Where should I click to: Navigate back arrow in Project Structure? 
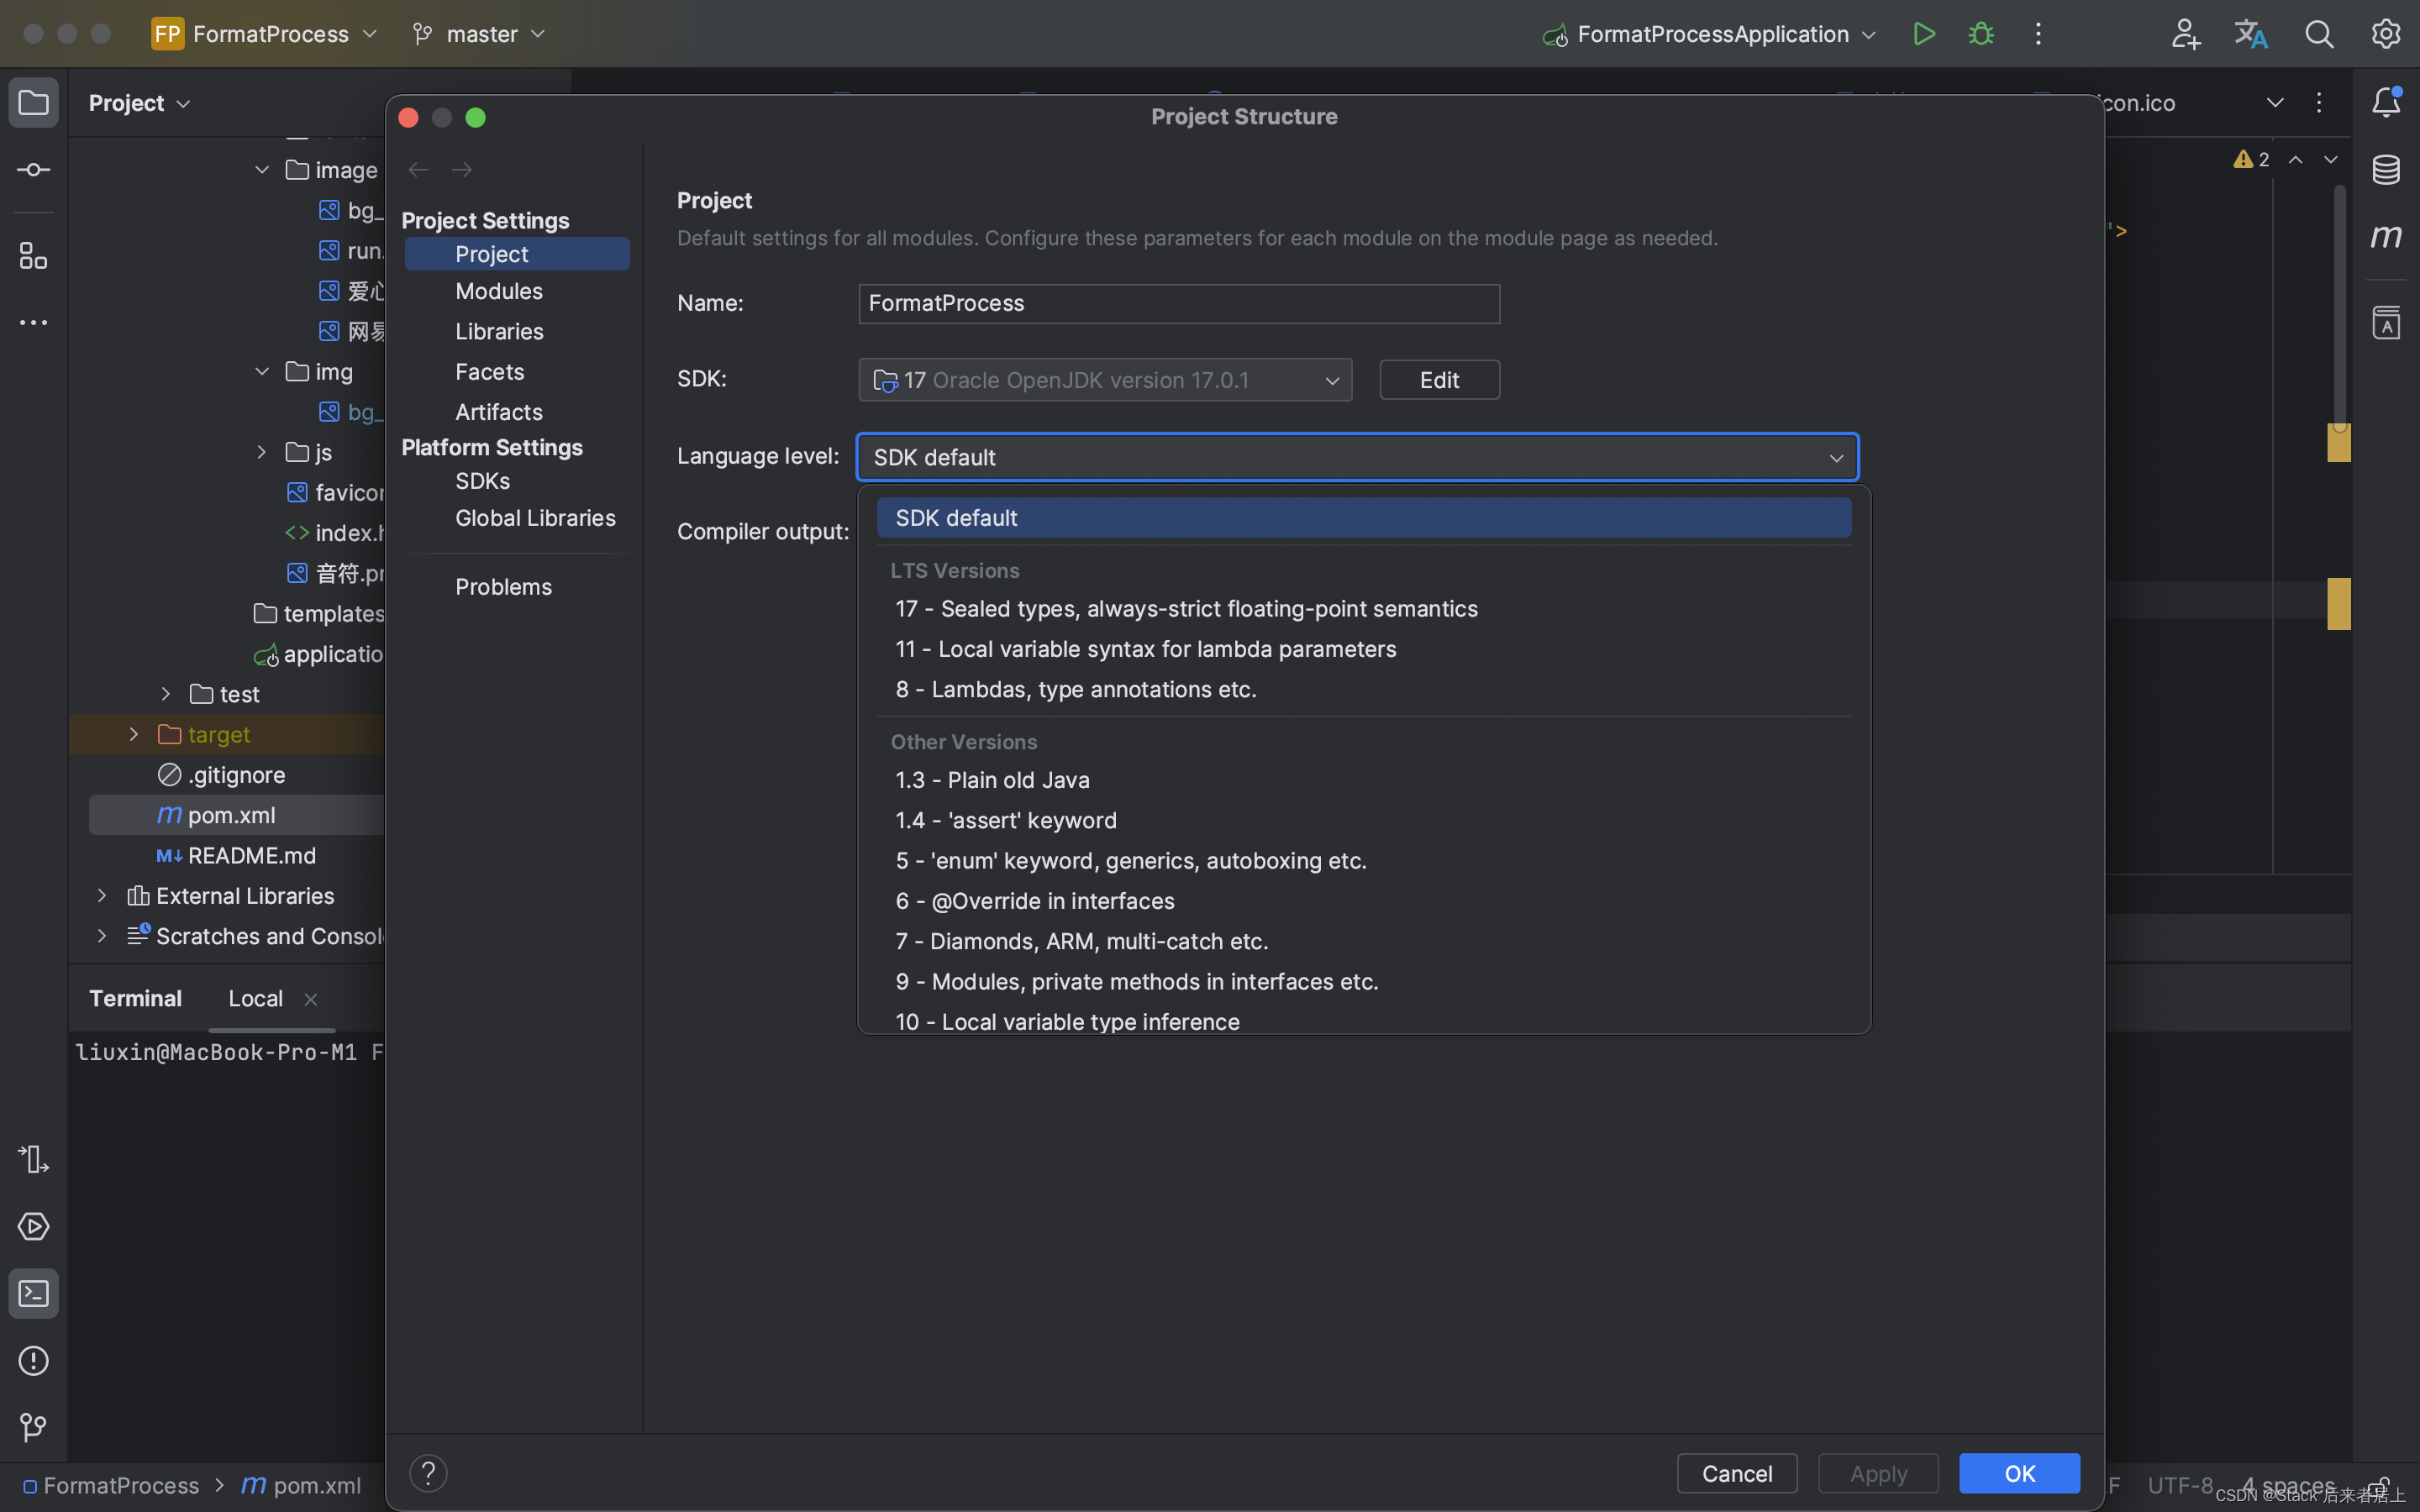(x=418, y=170)
